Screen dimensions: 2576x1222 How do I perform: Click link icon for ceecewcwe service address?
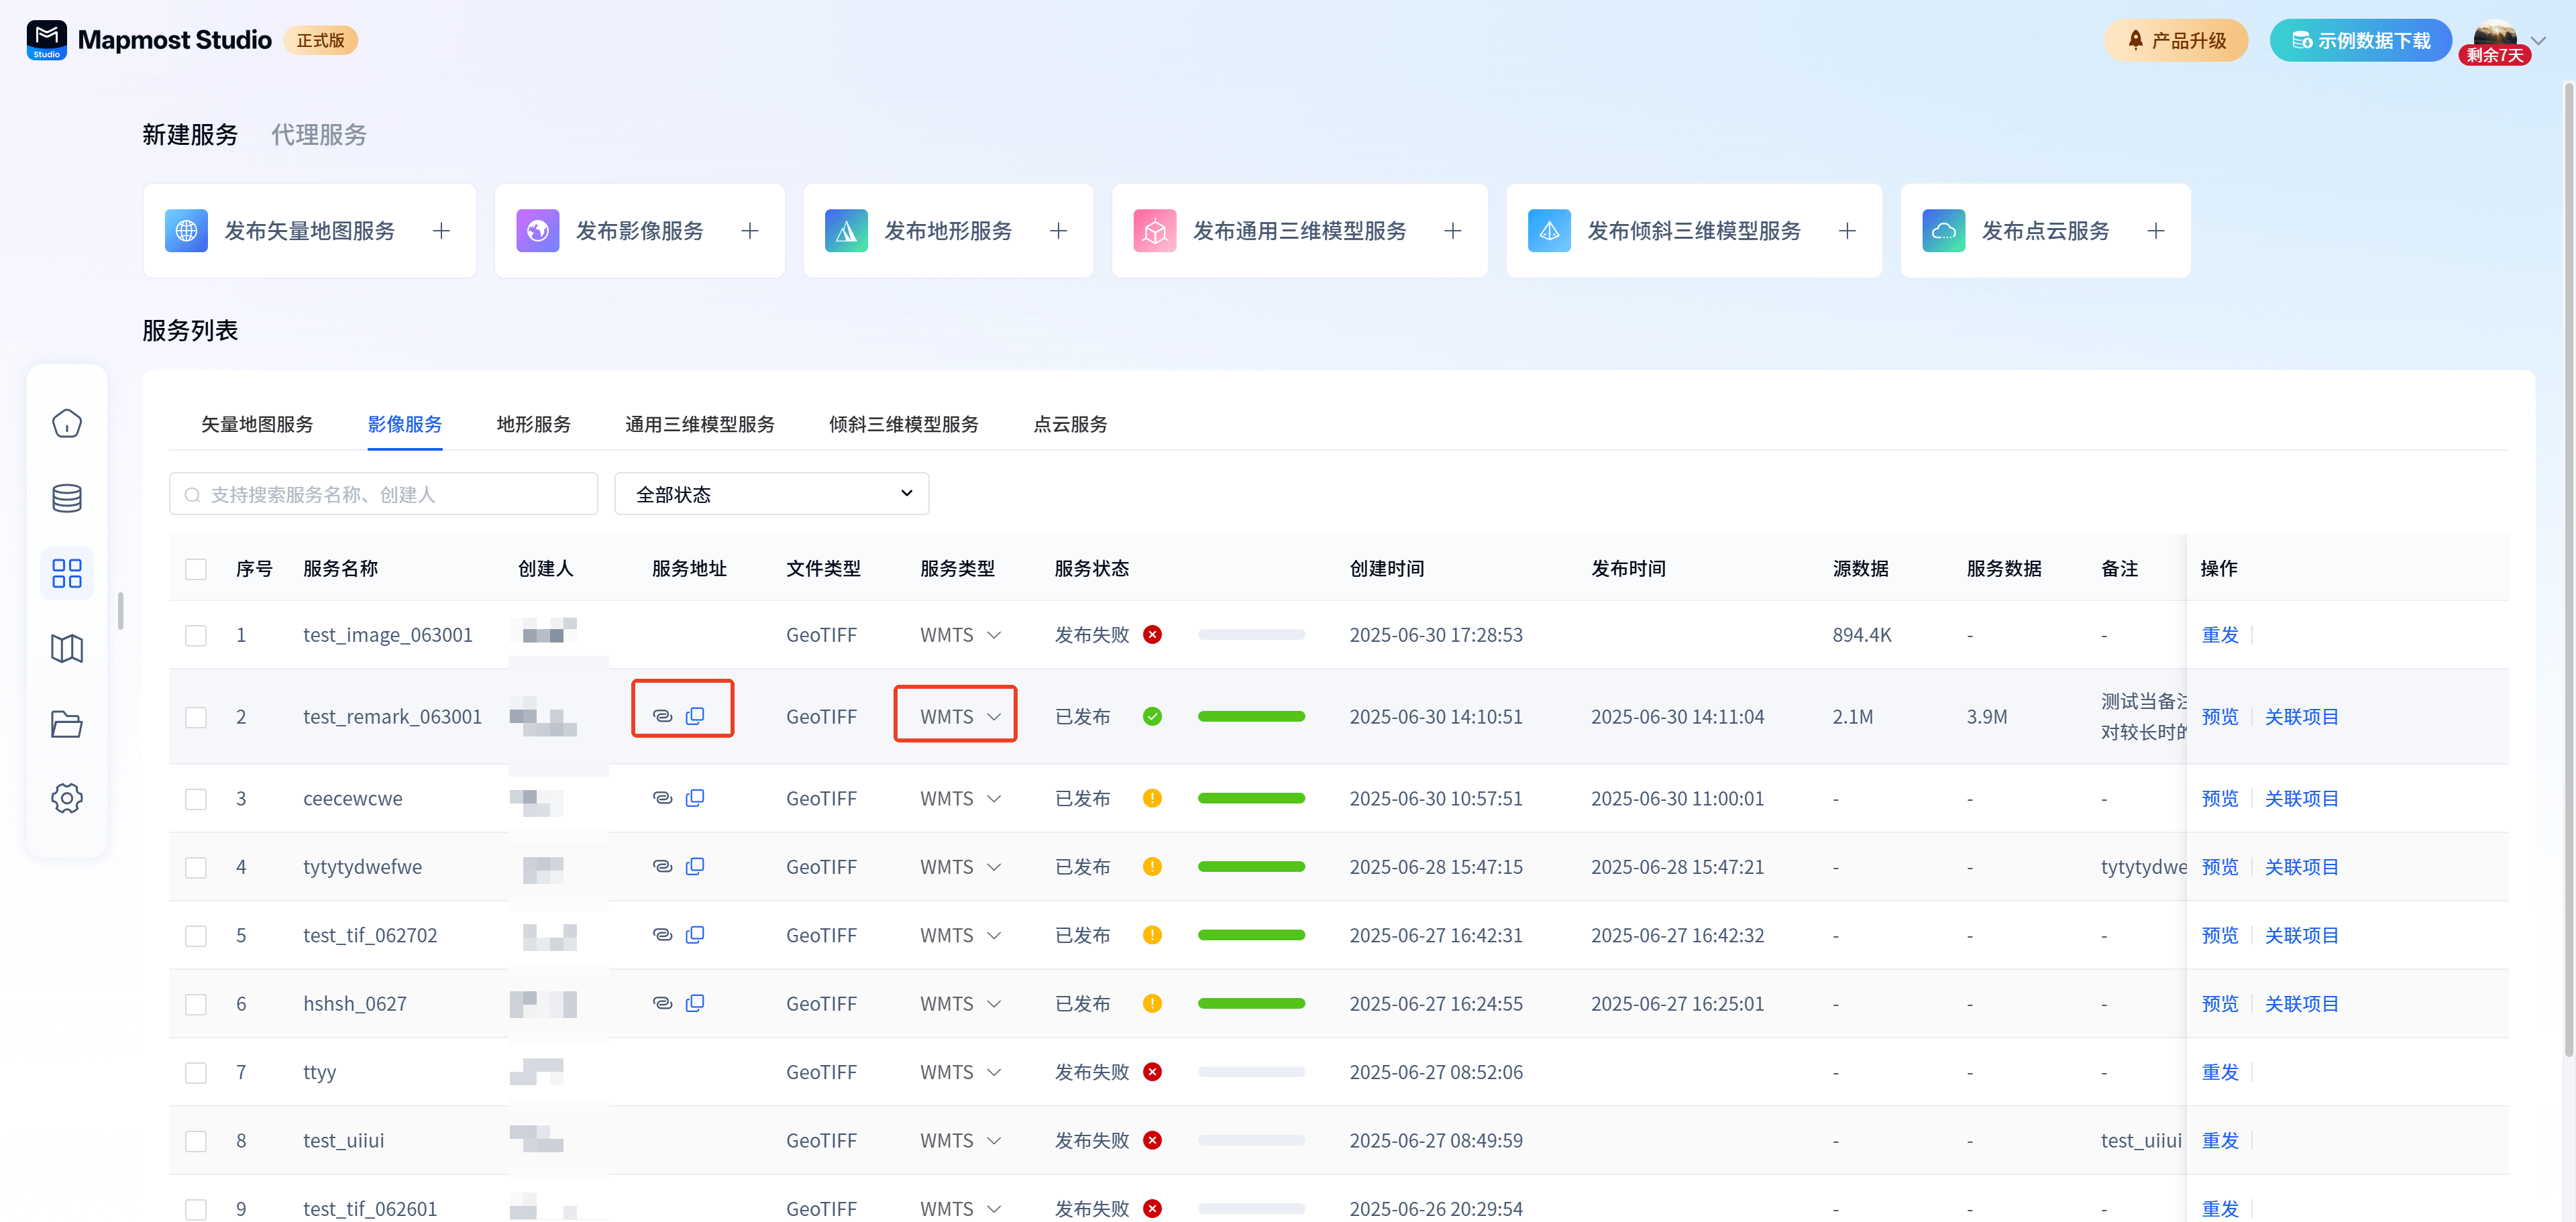[x=662, y=798]
